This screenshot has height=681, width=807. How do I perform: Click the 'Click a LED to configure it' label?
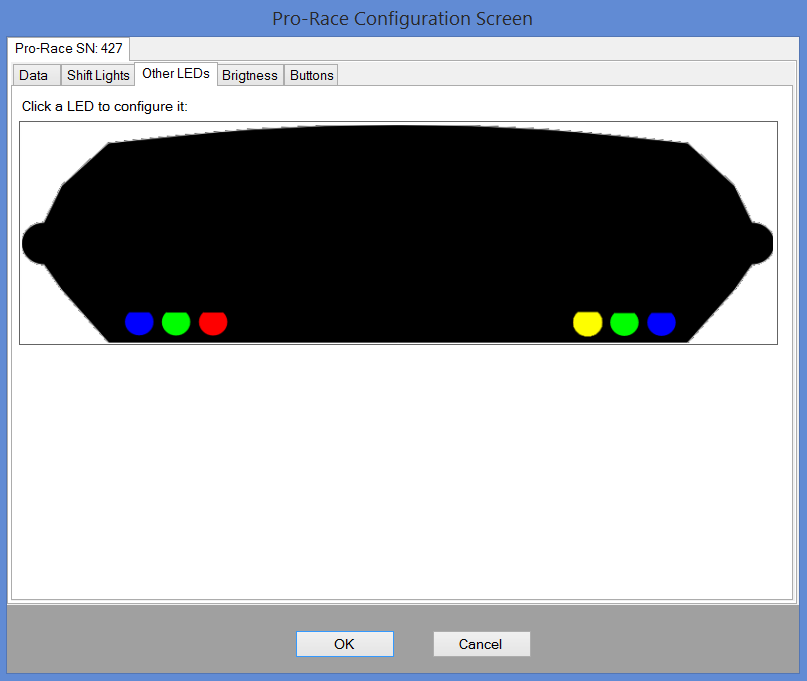click(x=105, y=105)
